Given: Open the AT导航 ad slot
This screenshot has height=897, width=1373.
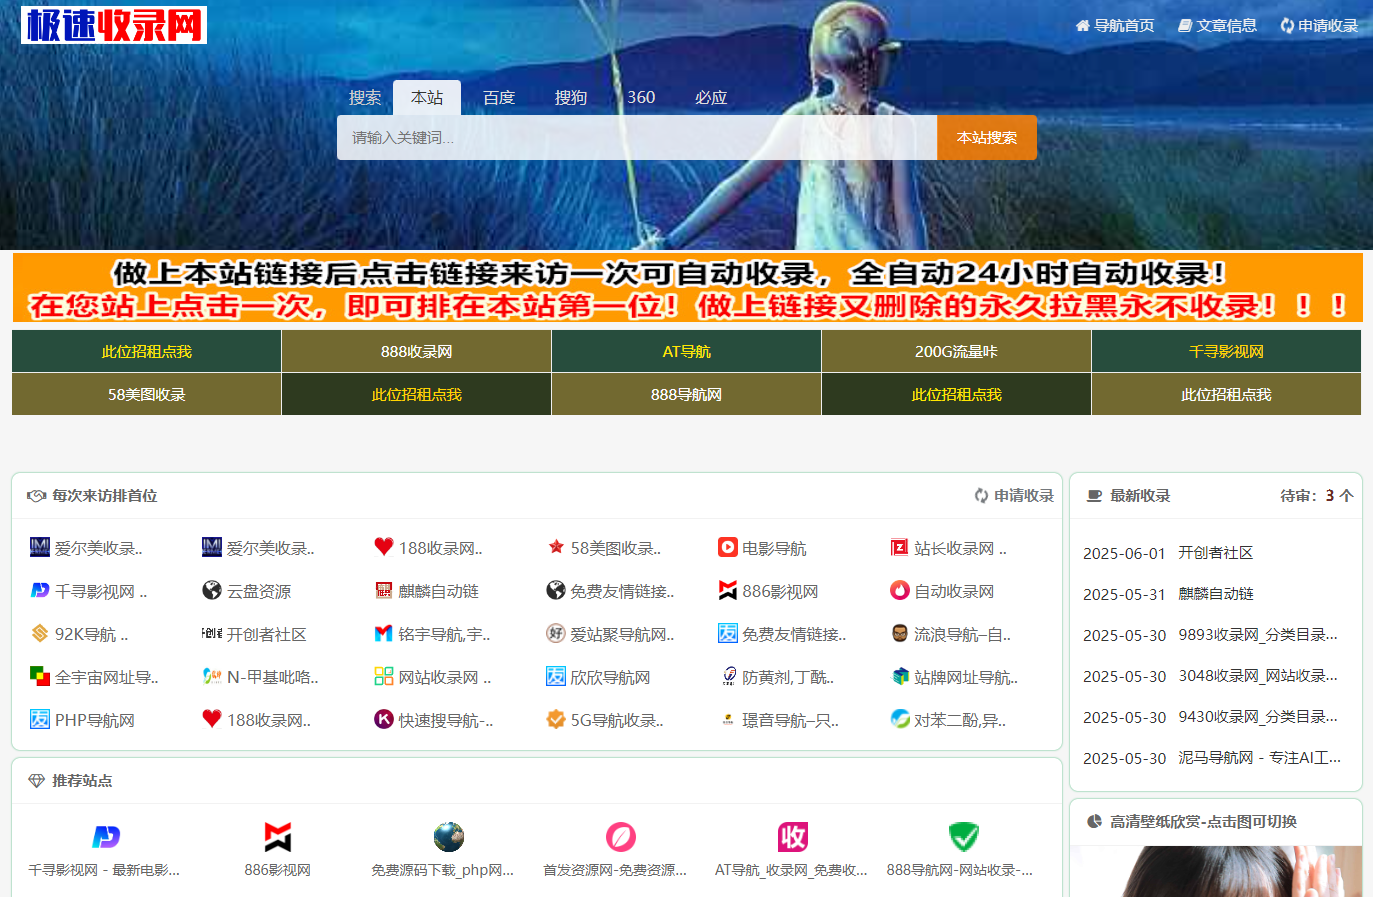Looking at the screenshot, I should (x=686, y=352).
